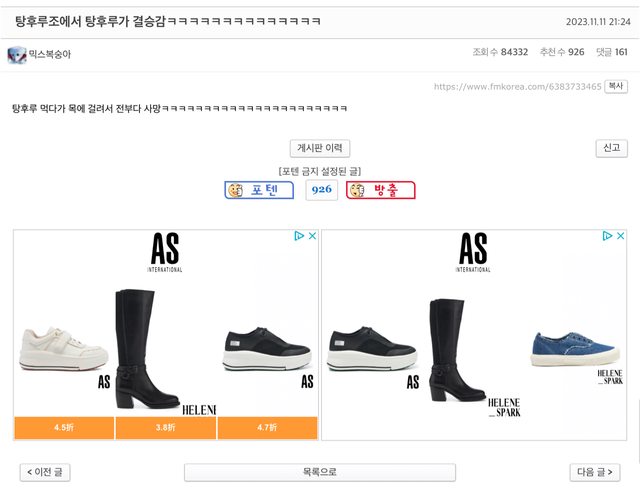Open the right ad's AdChoices info icon
The height and width of the screenshot is (488, 640).
click(607, 237)
